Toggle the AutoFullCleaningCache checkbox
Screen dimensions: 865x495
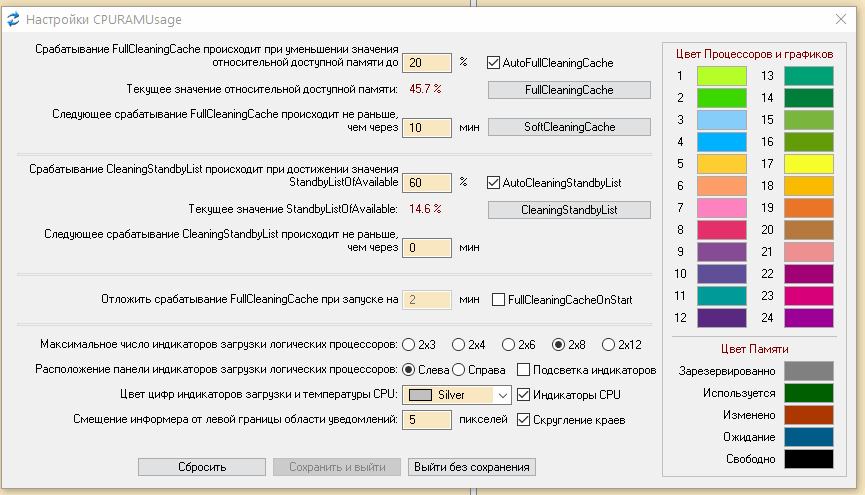click(x=493, y=62)
